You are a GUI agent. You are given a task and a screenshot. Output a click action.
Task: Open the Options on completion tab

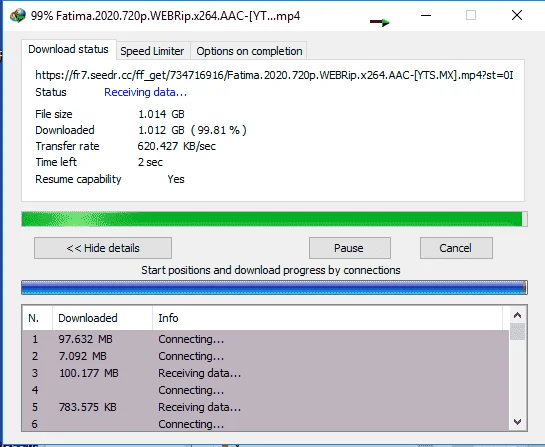(249, 51)
